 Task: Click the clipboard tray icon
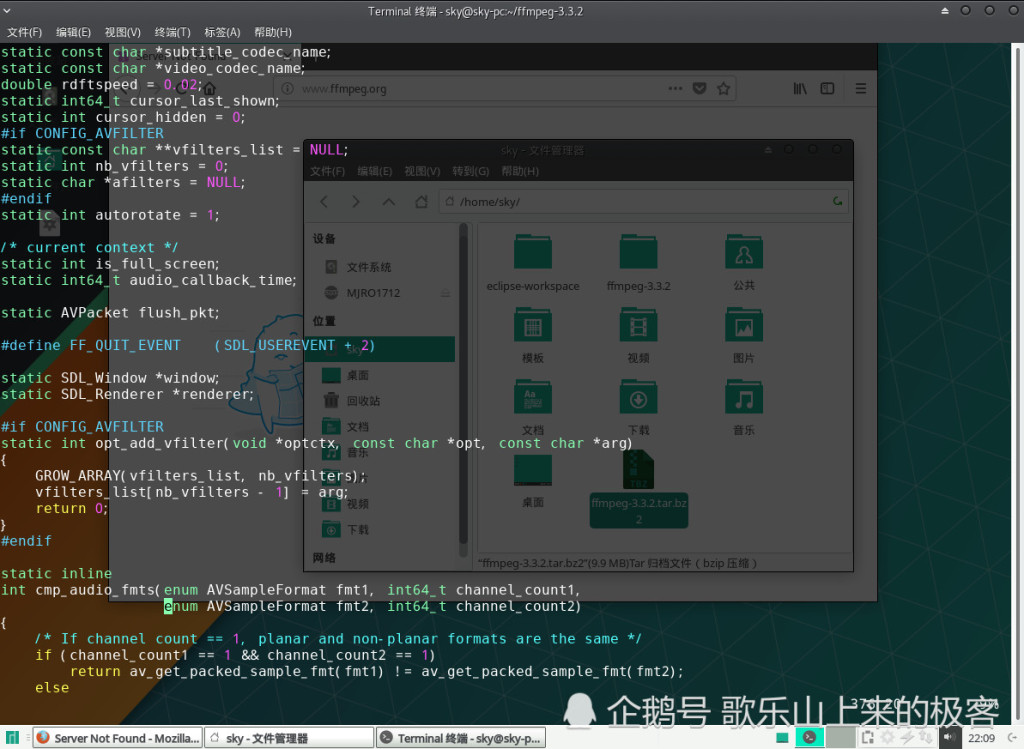click(867, 737)
